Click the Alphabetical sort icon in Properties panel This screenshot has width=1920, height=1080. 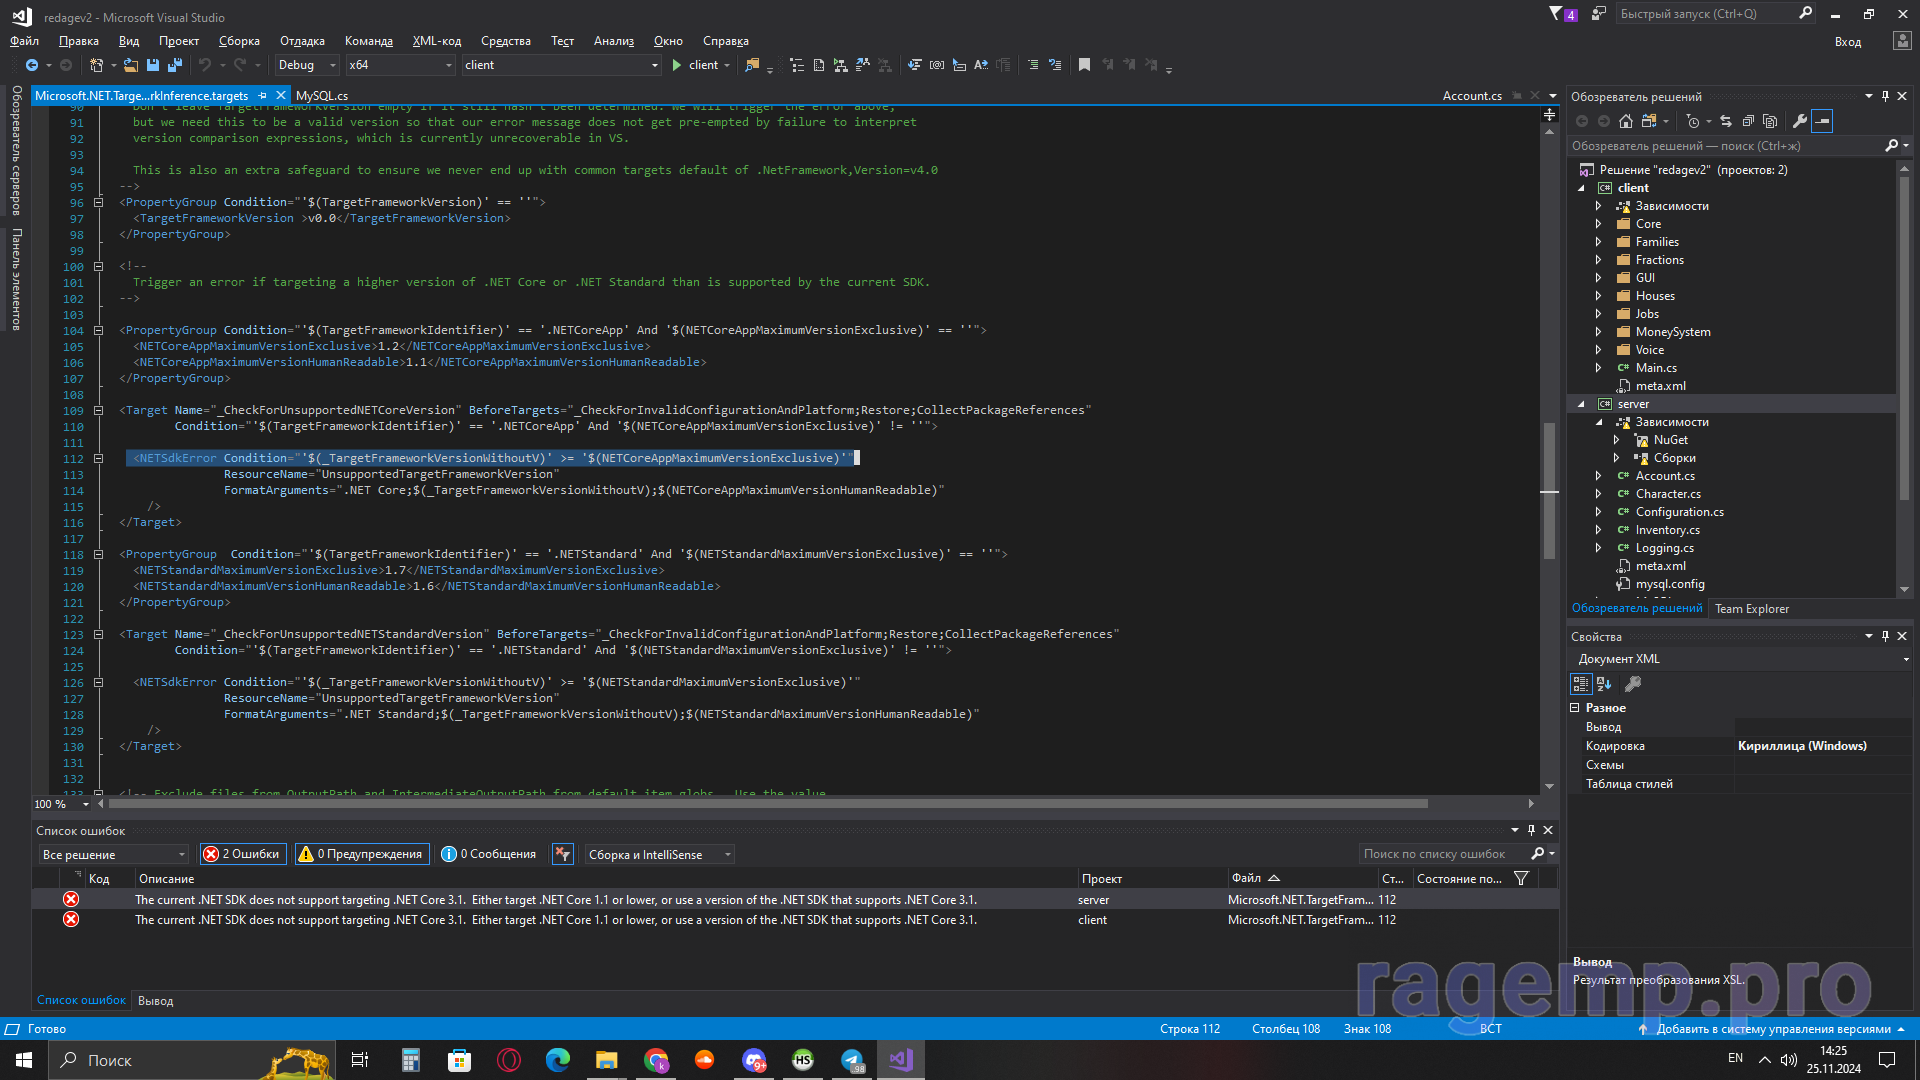point(1604,684)
